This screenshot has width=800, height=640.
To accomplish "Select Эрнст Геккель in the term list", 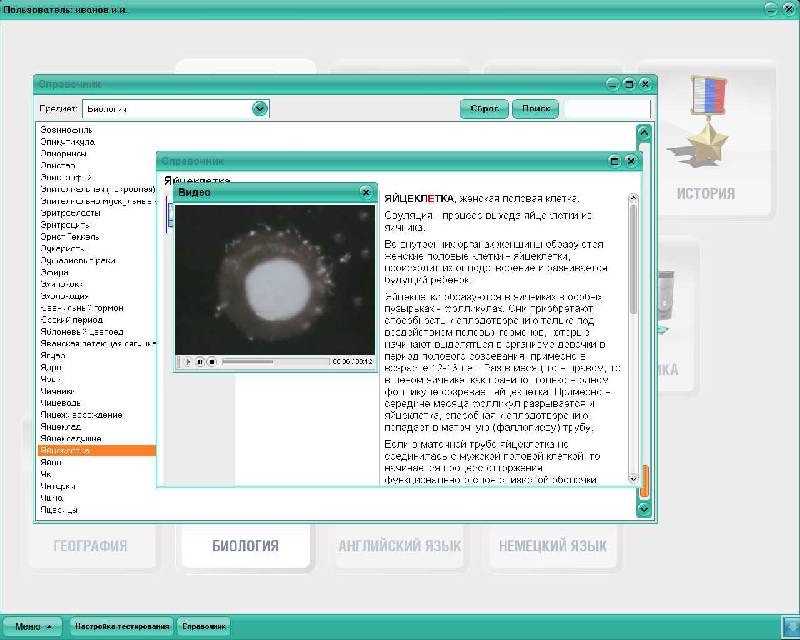I will point(70,237).
